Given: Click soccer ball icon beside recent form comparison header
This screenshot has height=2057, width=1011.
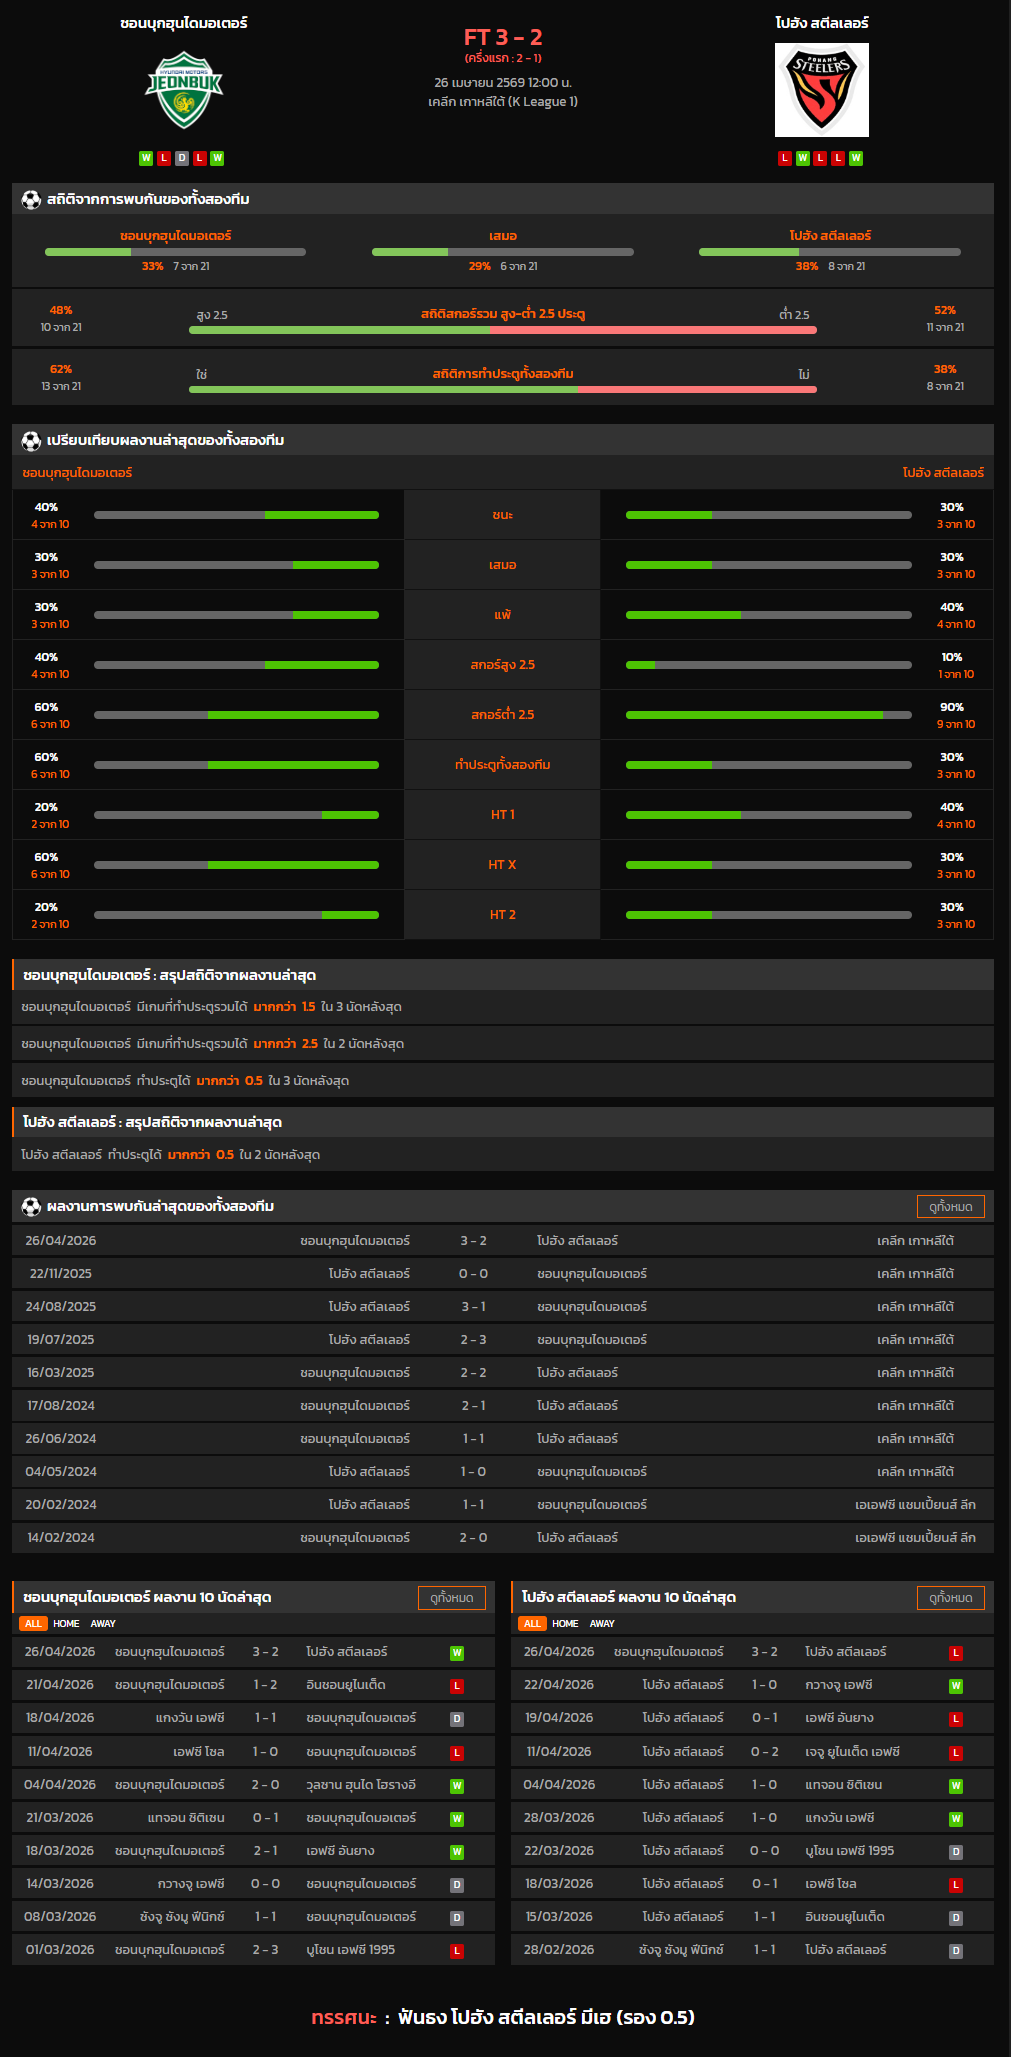Looking at the screenshot, I should click(x=31, y=440).
